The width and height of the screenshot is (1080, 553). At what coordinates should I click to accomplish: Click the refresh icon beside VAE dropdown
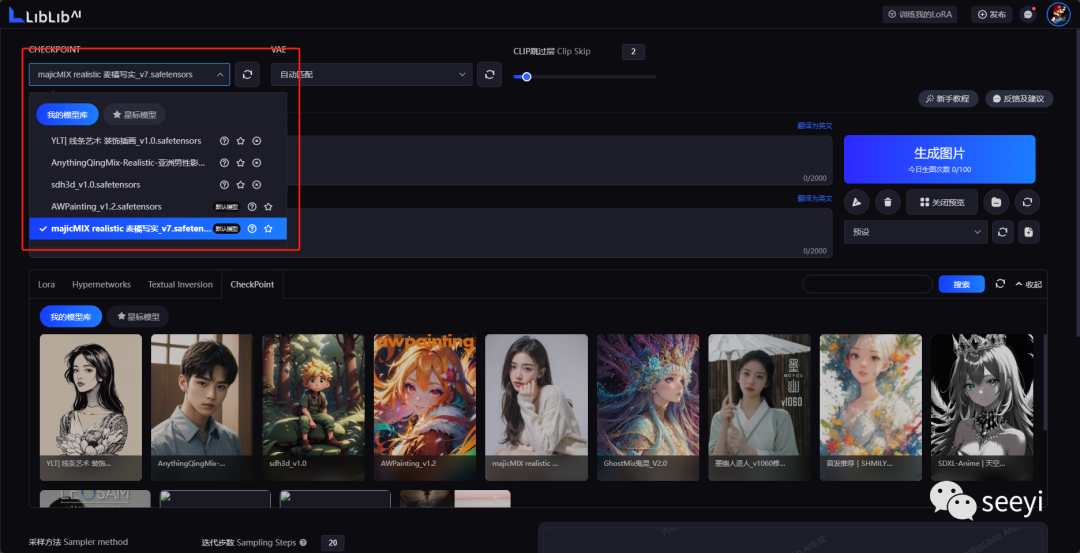click(489, 74)
